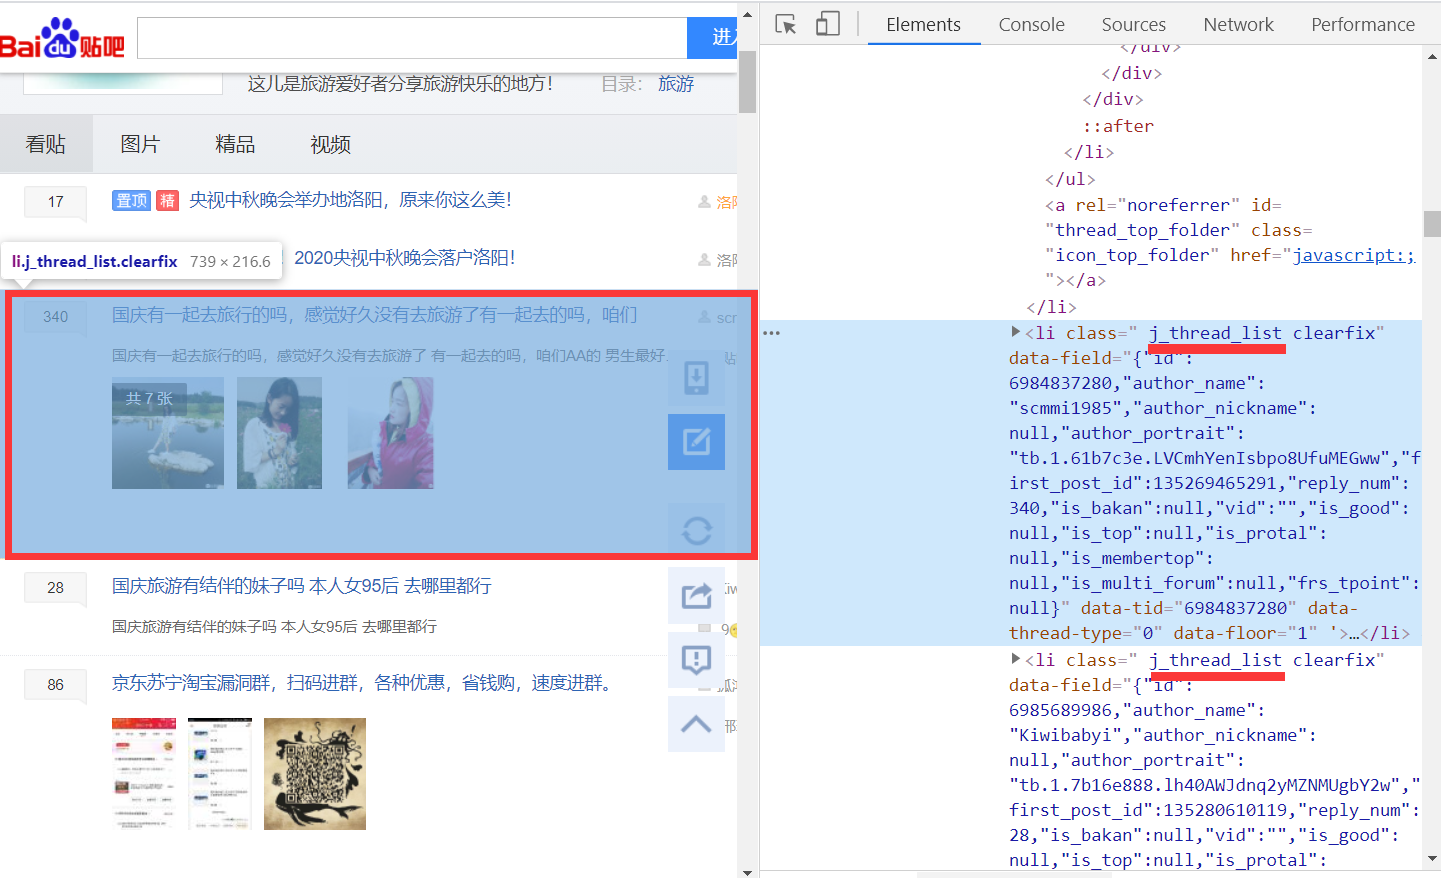Open post 央视中秋晚会举办地洛阳

tap(350, 200)
